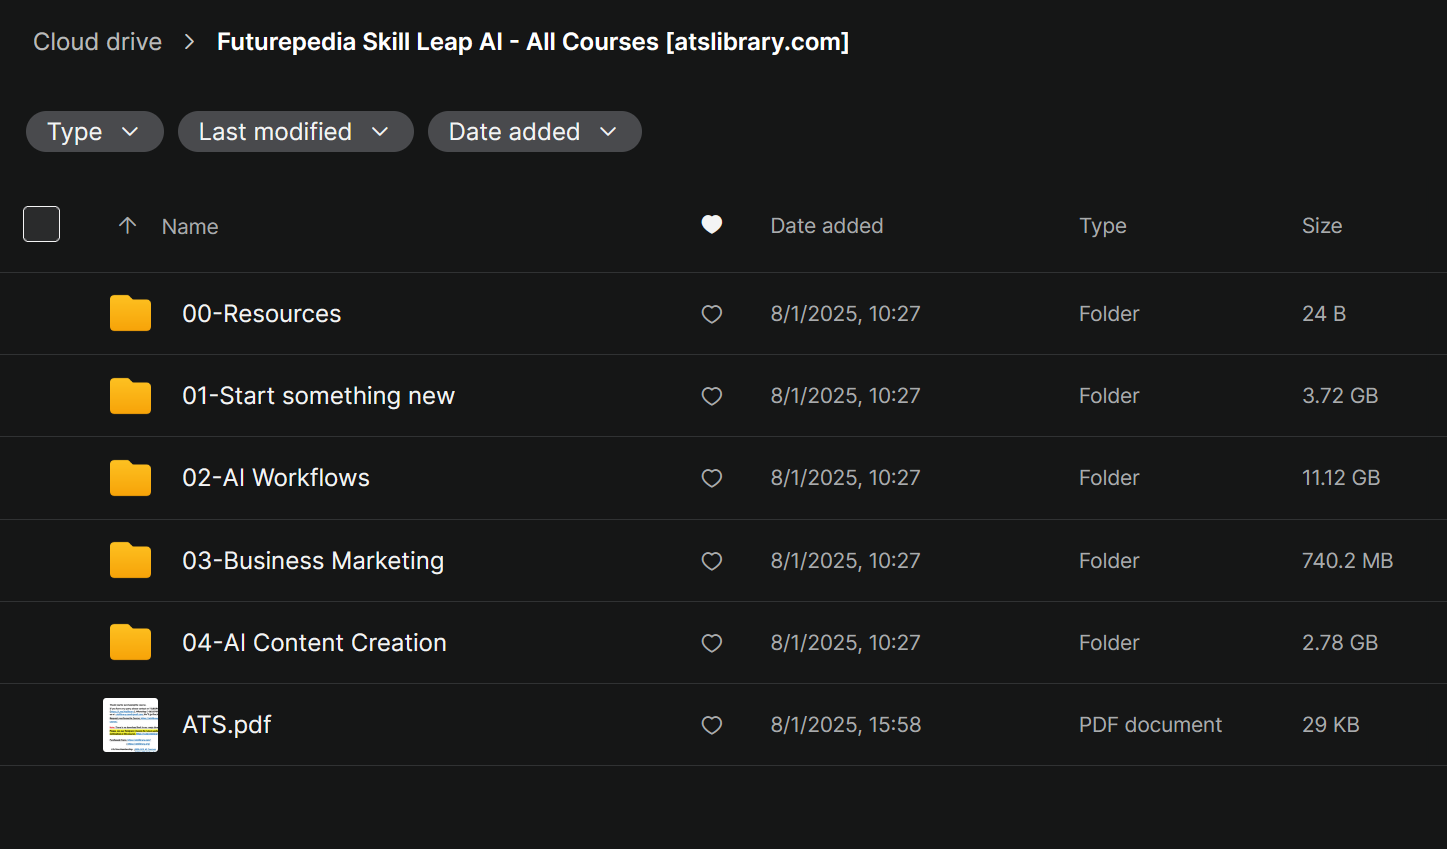
Task: Open the Date added filter dropdown
Action: 534,132
